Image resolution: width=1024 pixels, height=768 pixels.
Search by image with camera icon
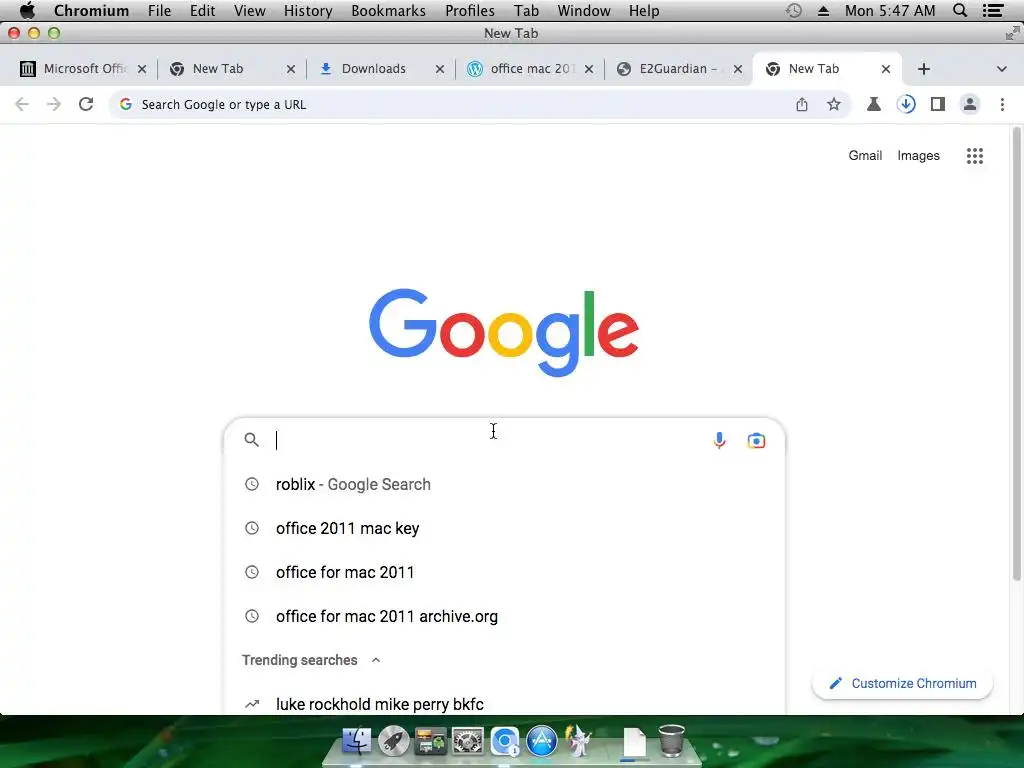[756, 441]
